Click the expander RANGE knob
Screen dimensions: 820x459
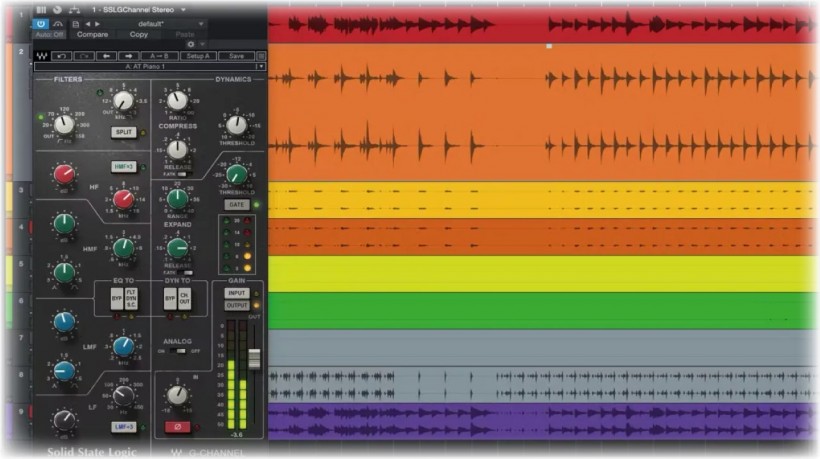[x=177, y=199]
